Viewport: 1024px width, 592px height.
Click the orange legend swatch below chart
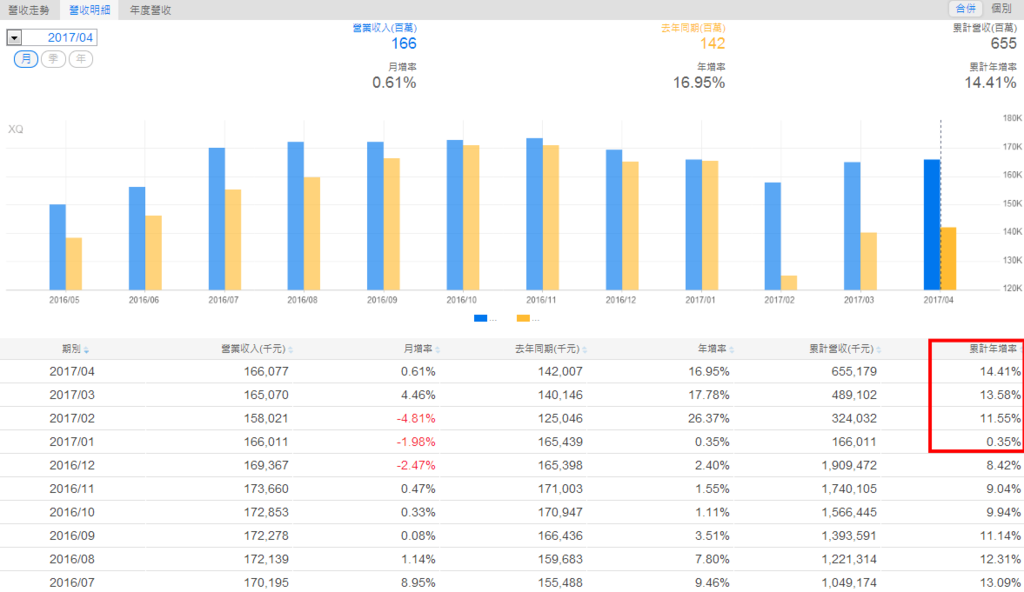pyautogui.click(x=523, y=318)
